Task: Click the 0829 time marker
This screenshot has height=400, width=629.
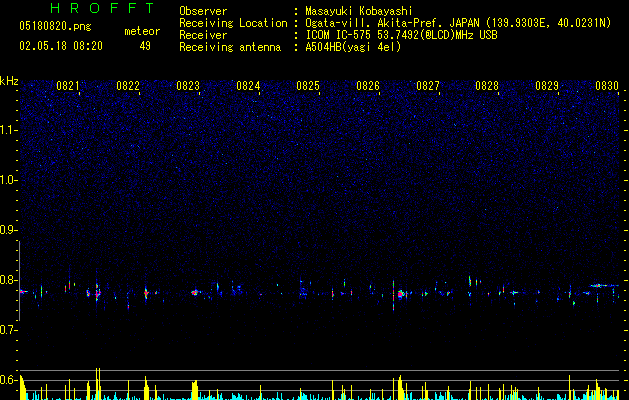Action: [547, 86]
